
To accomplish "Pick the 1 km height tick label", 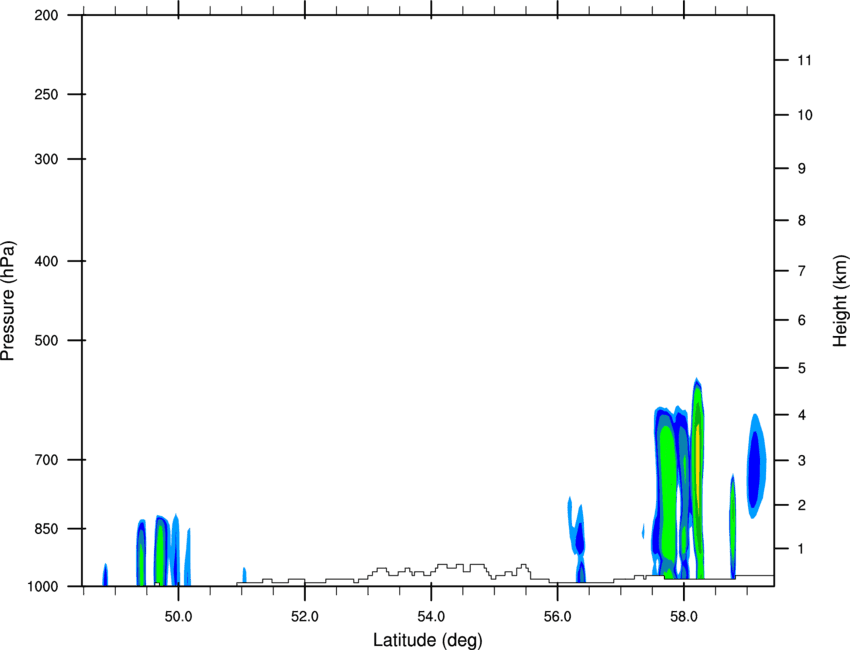I will [801, 549].
